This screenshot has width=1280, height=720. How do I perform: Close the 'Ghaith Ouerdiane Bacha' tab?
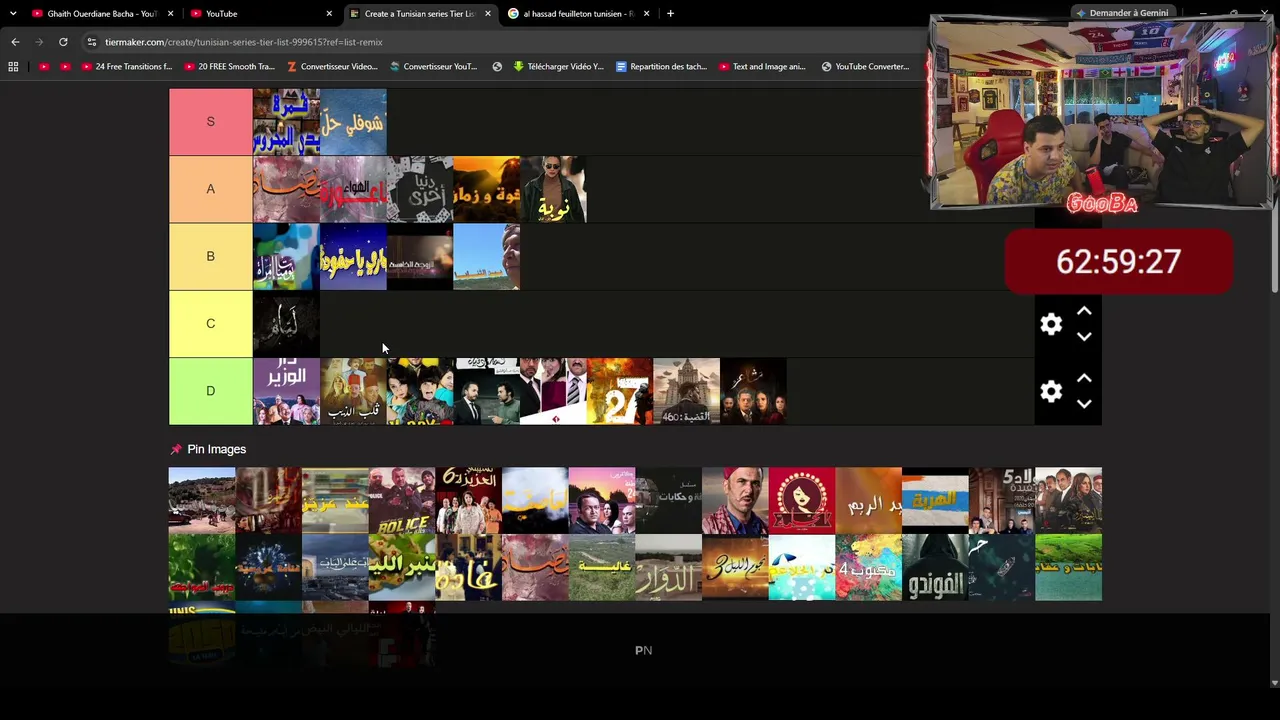[171, 14]
